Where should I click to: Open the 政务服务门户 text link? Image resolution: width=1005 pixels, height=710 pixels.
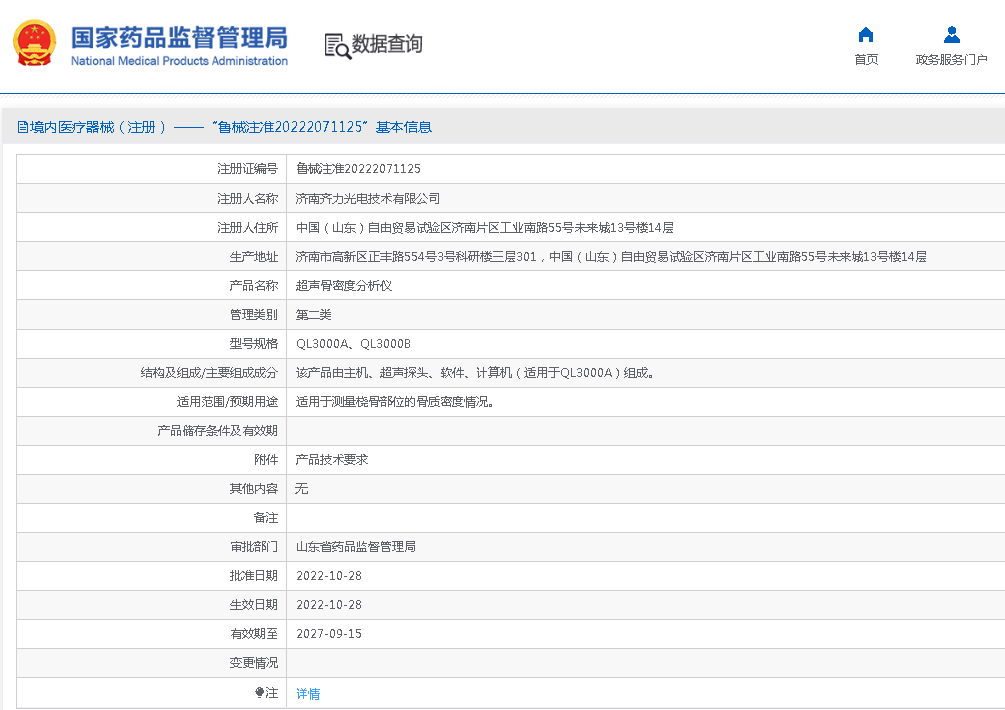click(951, 60)
